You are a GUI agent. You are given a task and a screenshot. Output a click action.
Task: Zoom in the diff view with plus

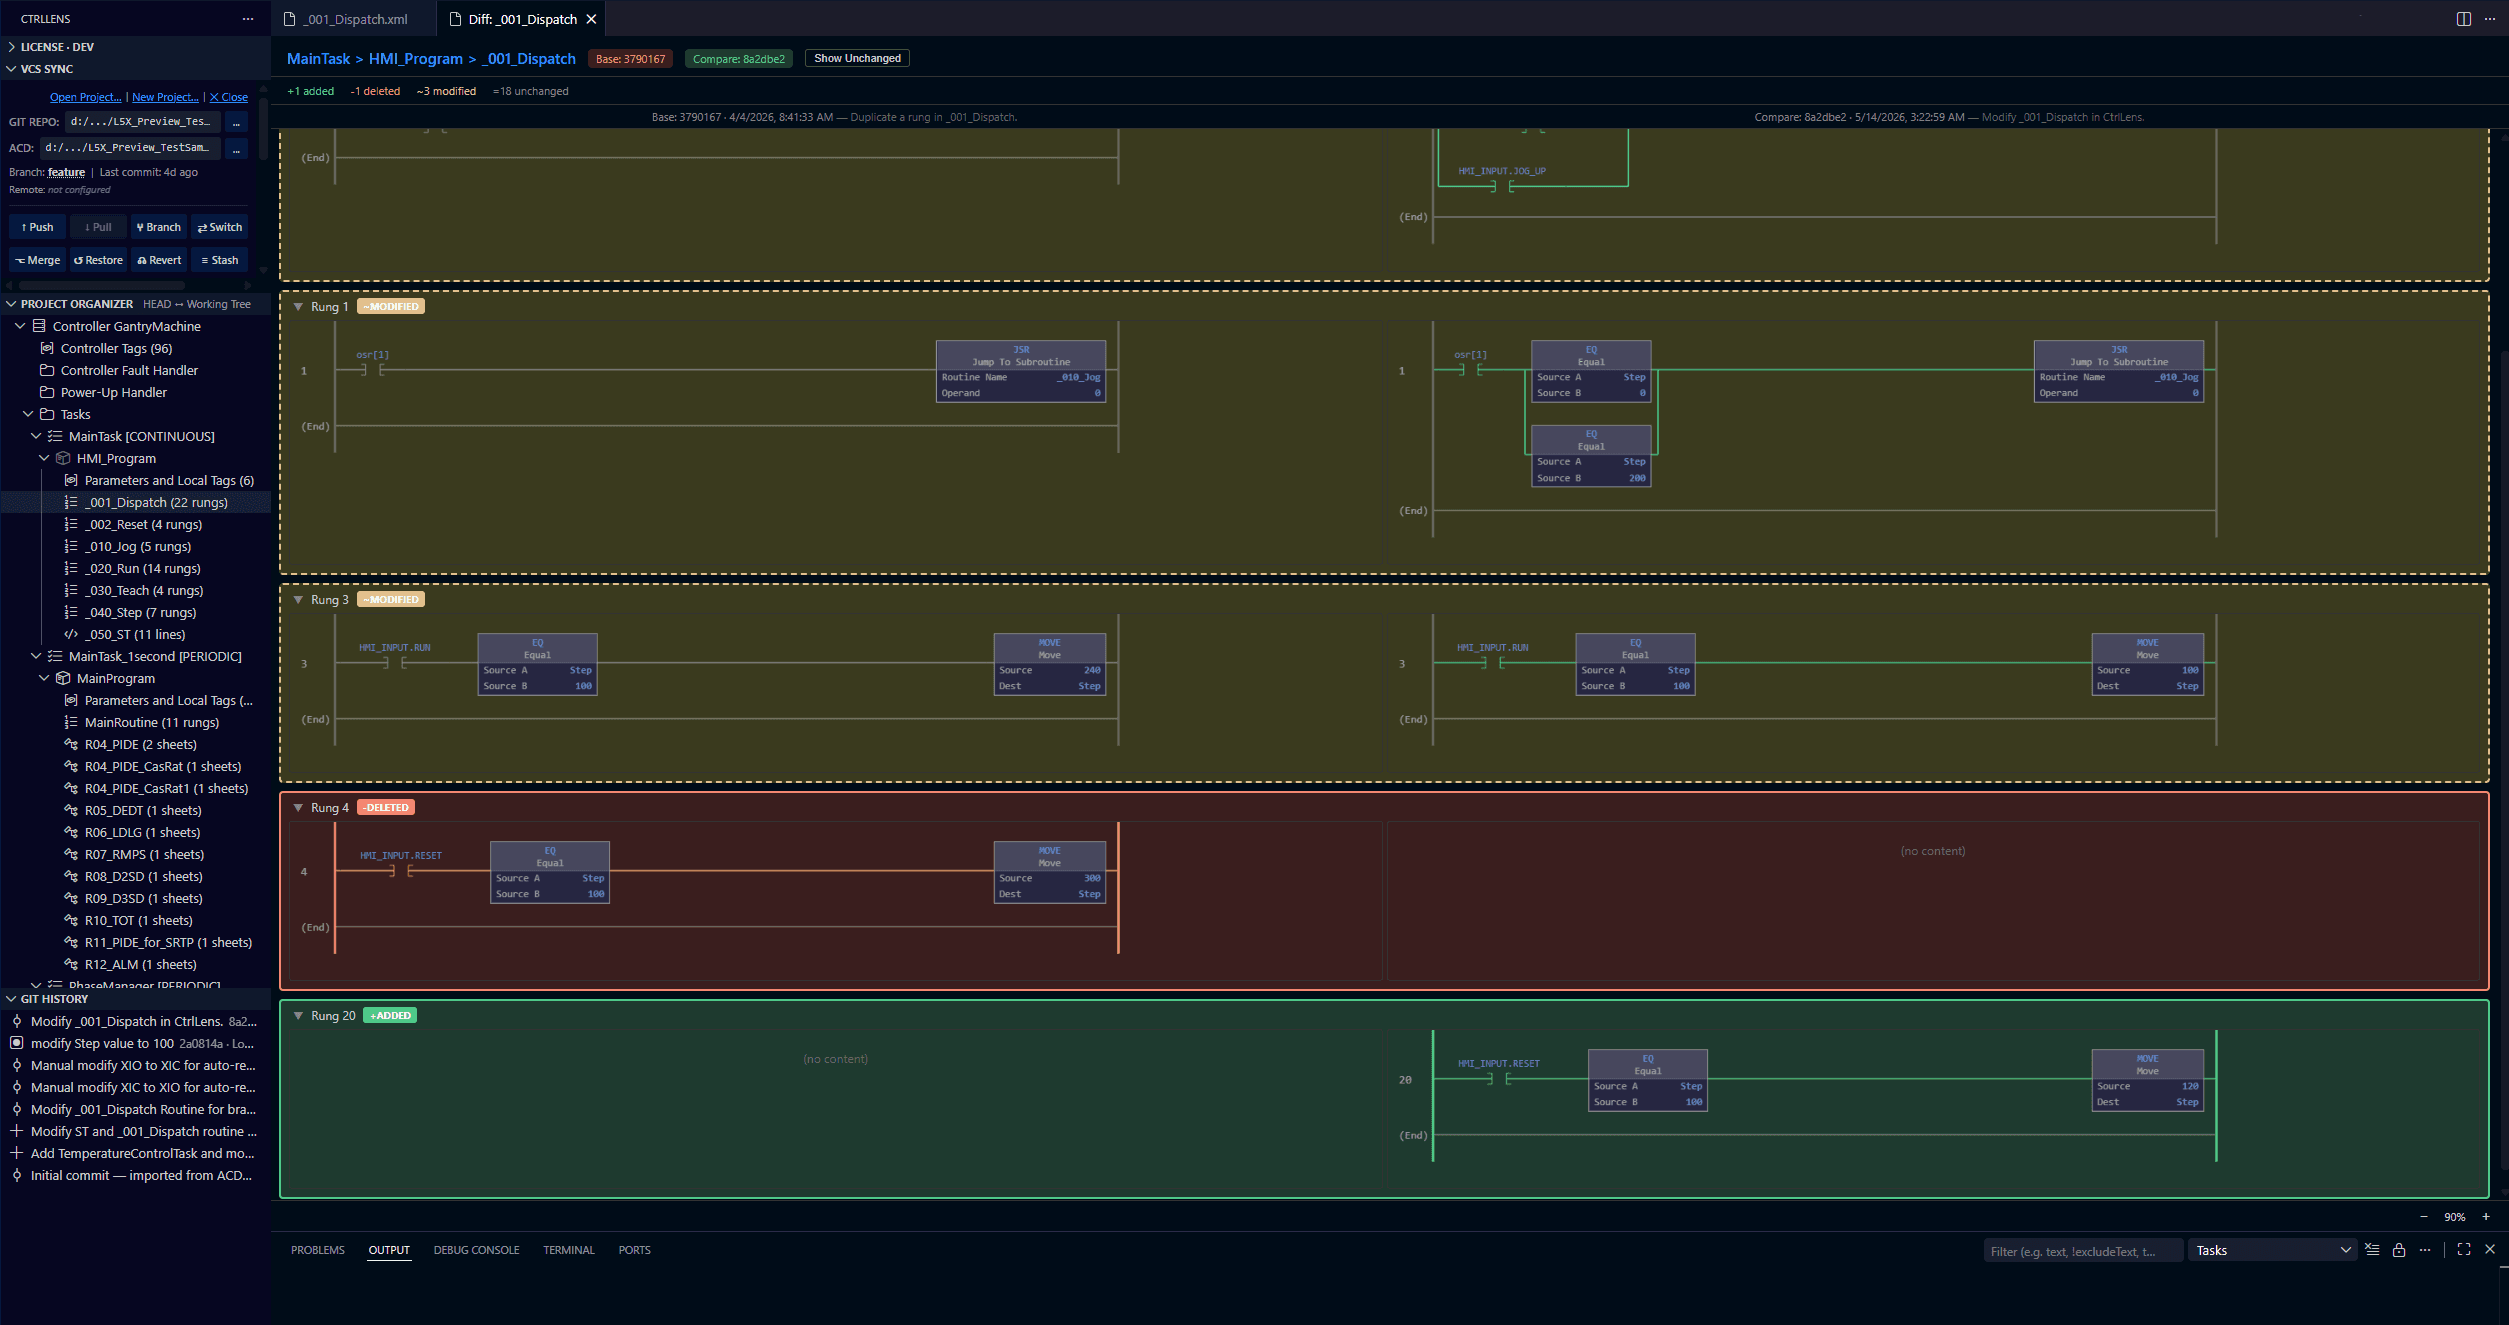click(x=2486, y=1217)
